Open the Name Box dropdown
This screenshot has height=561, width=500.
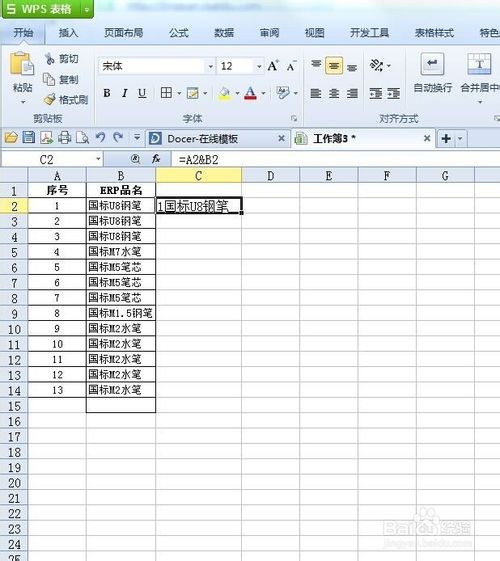click(98, 159)
